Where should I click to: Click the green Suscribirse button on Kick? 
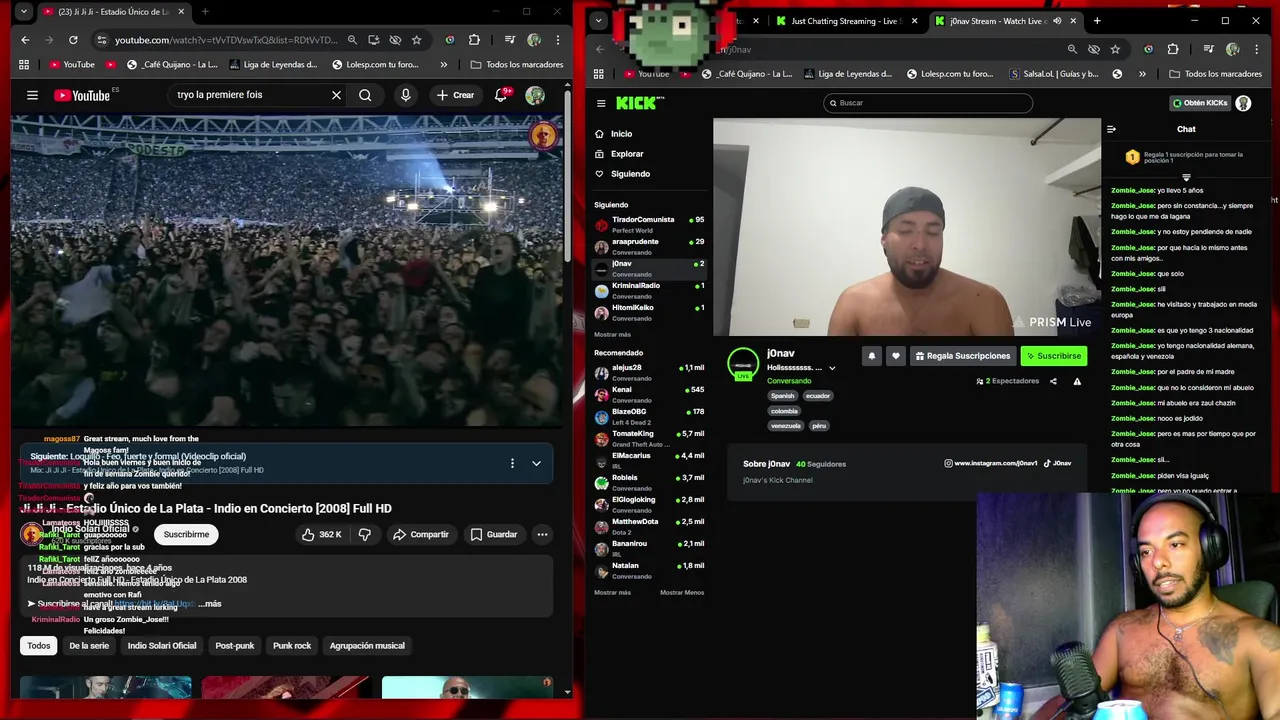pyautogui.click(x=1053, y=356)
